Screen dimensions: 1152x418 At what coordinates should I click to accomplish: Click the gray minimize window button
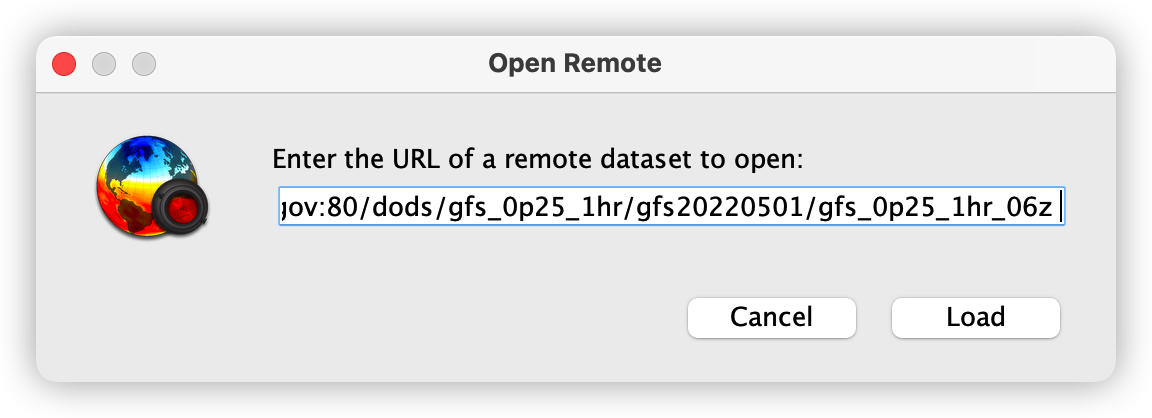(x=104, y=64)
